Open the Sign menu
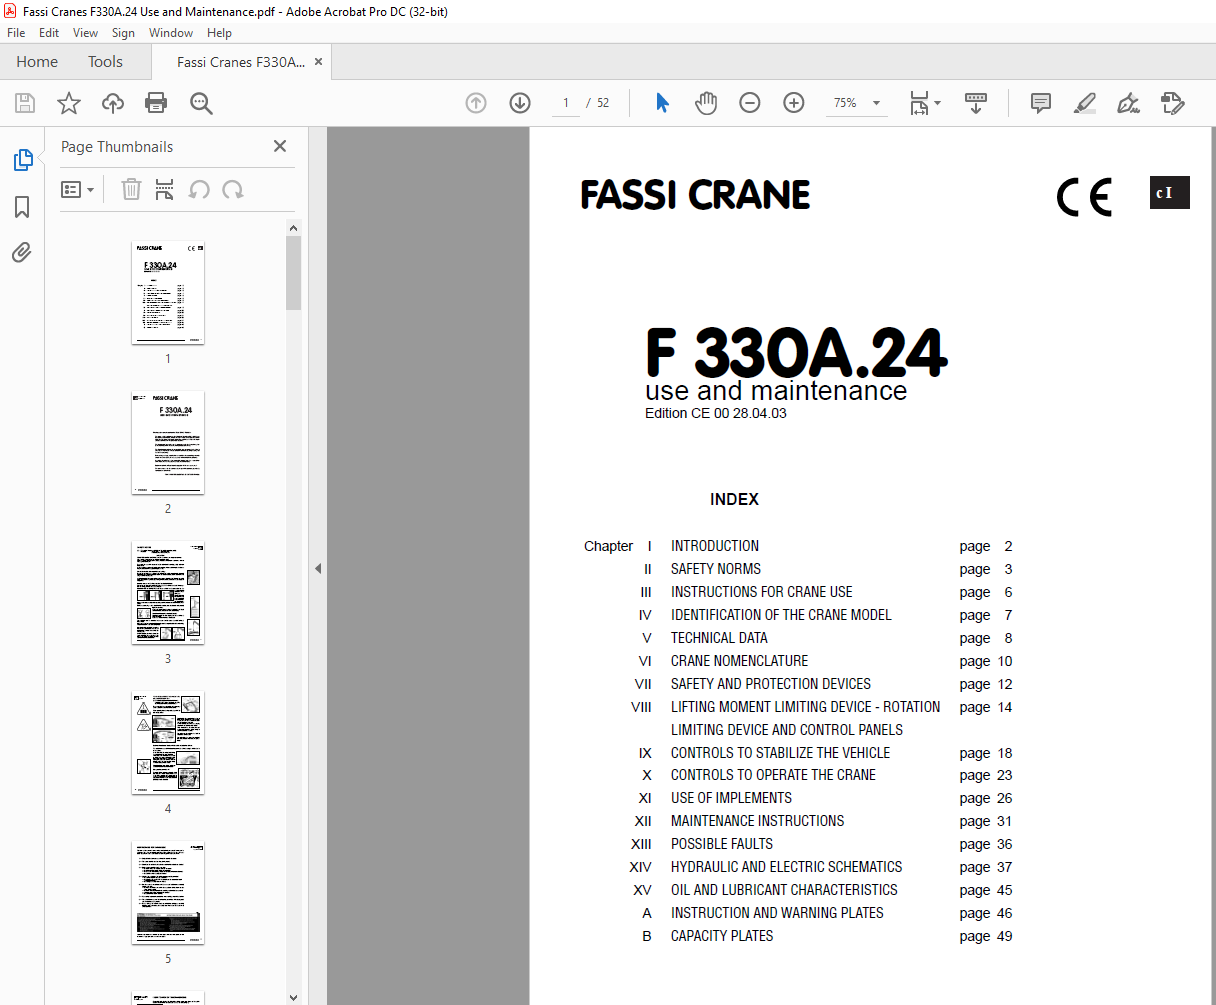The image size is (1216, 1005). point(123,33)
